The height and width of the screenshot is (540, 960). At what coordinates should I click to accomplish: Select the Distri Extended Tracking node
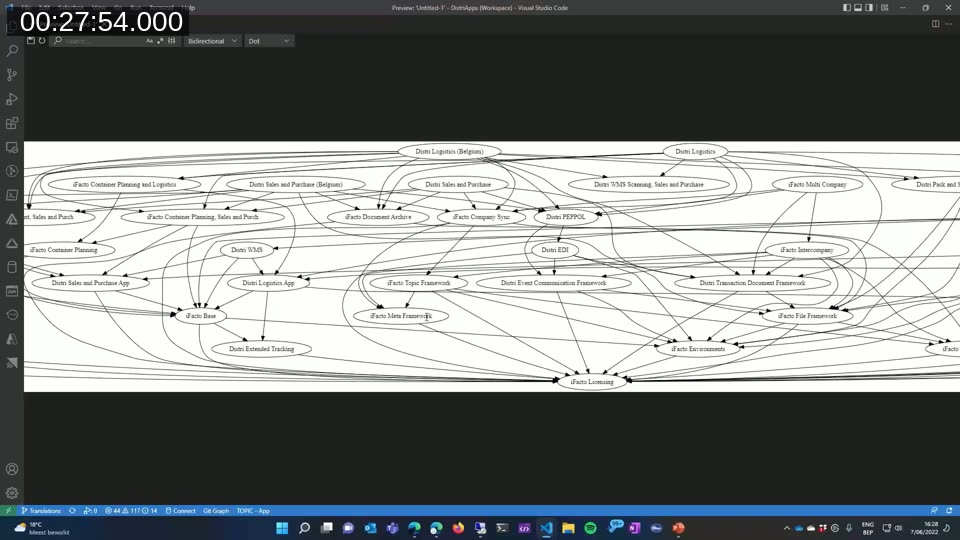(x=261, y=349)
